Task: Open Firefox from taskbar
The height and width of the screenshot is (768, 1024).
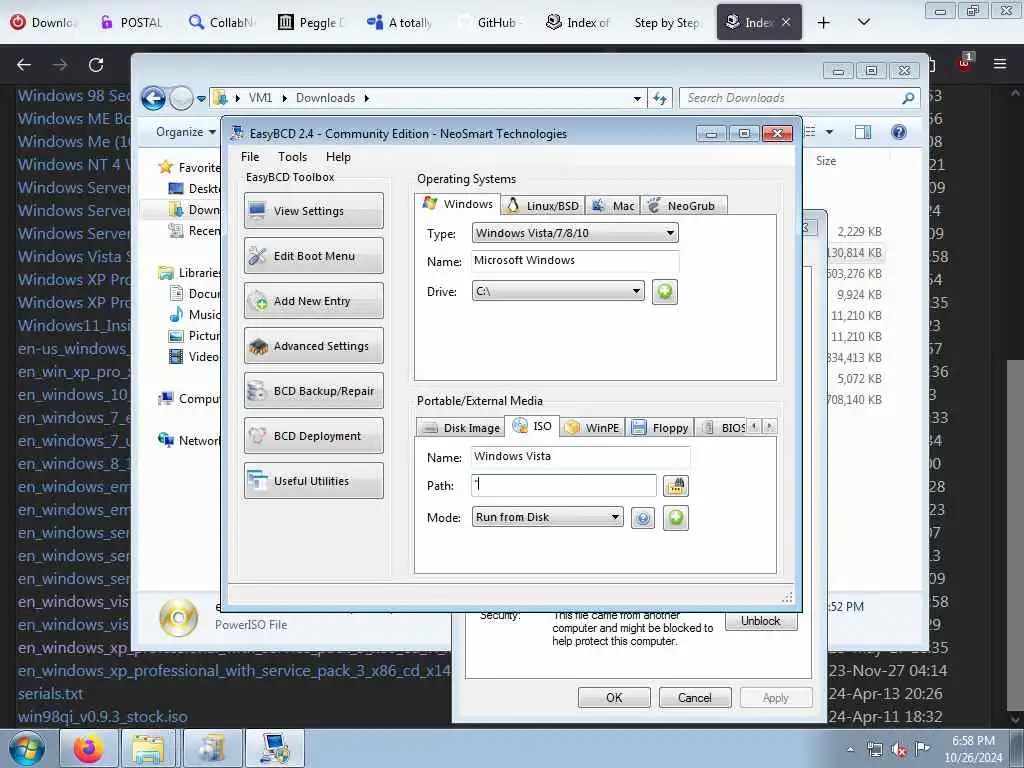Action: tap(88, 748)
